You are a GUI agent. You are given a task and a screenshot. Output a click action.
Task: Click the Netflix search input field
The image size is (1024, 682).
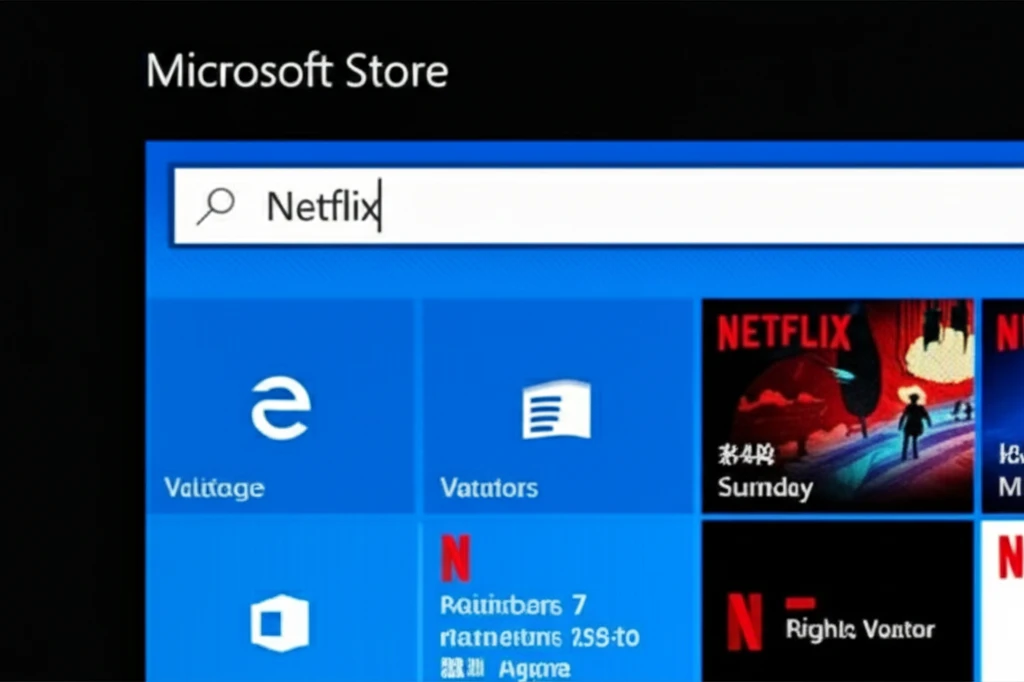click(x=598, y=206)
